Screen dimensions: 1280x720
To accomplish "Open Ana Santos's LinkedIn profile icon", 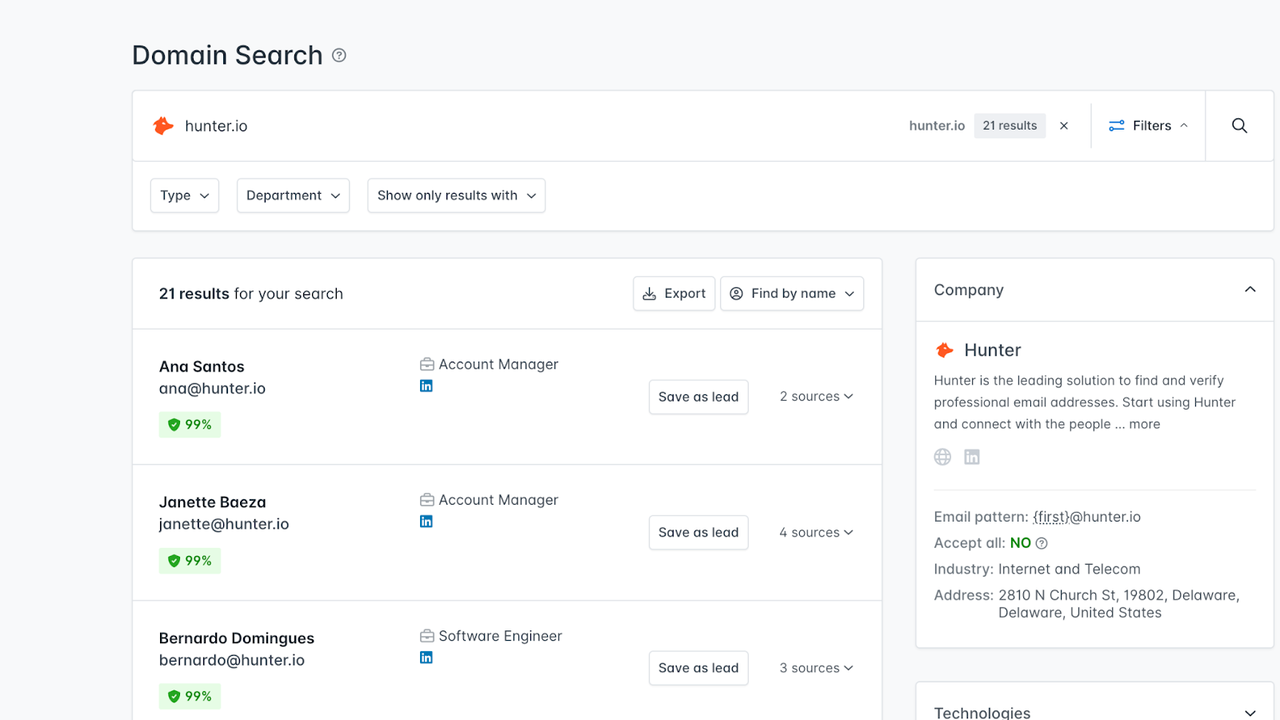I will tap(427, 385).
